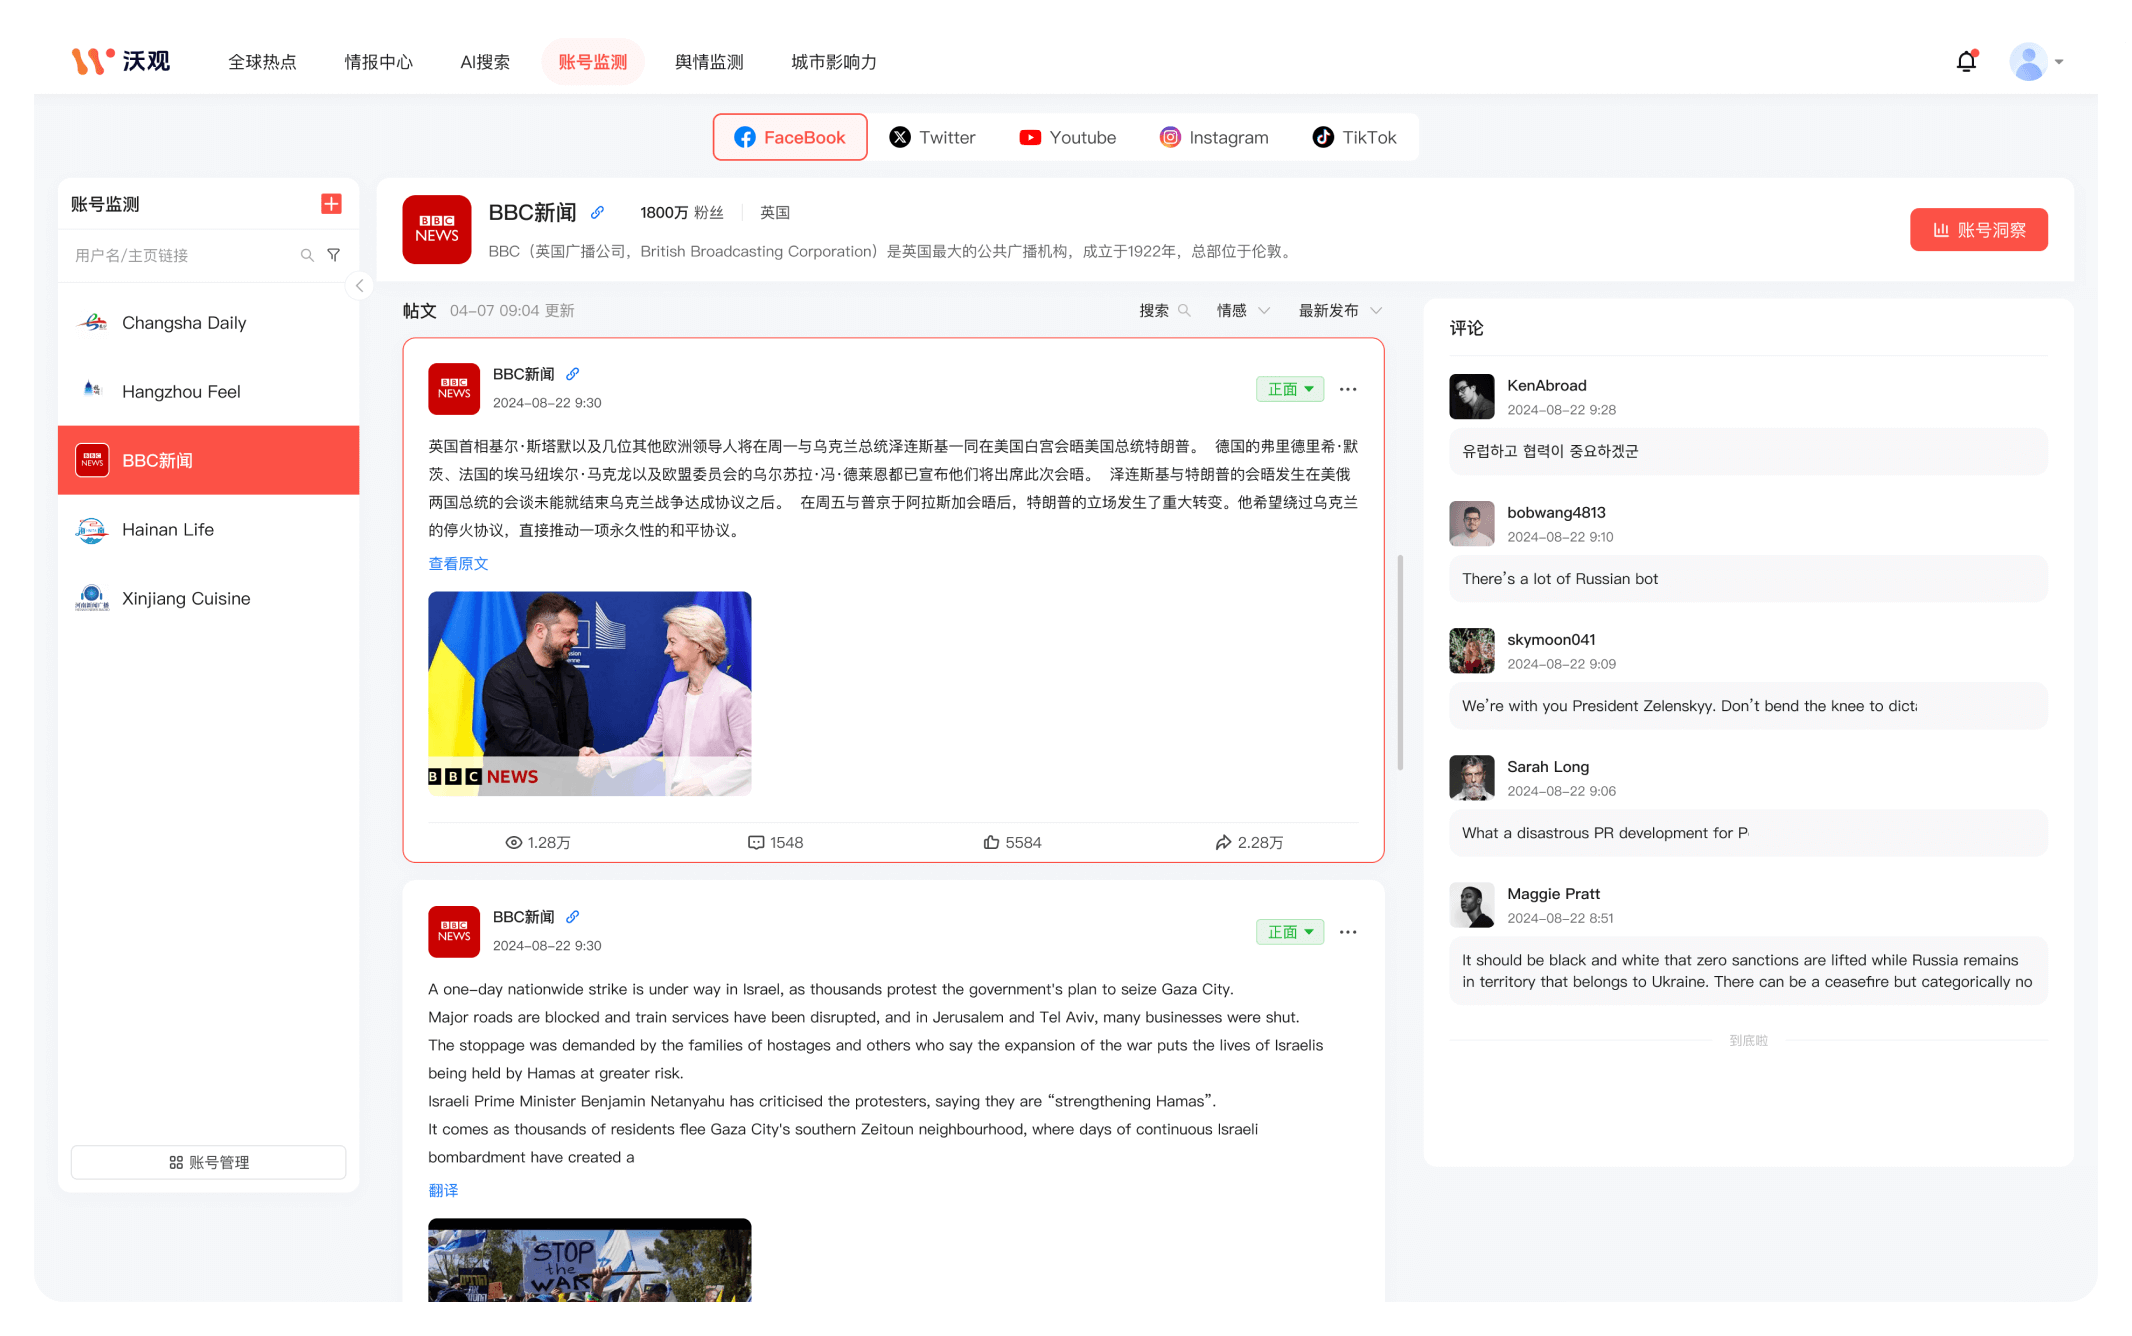Expand the user account dropdown arrow
The width and height of the screenshot is (2132, 1336).
click(2059, 62)
